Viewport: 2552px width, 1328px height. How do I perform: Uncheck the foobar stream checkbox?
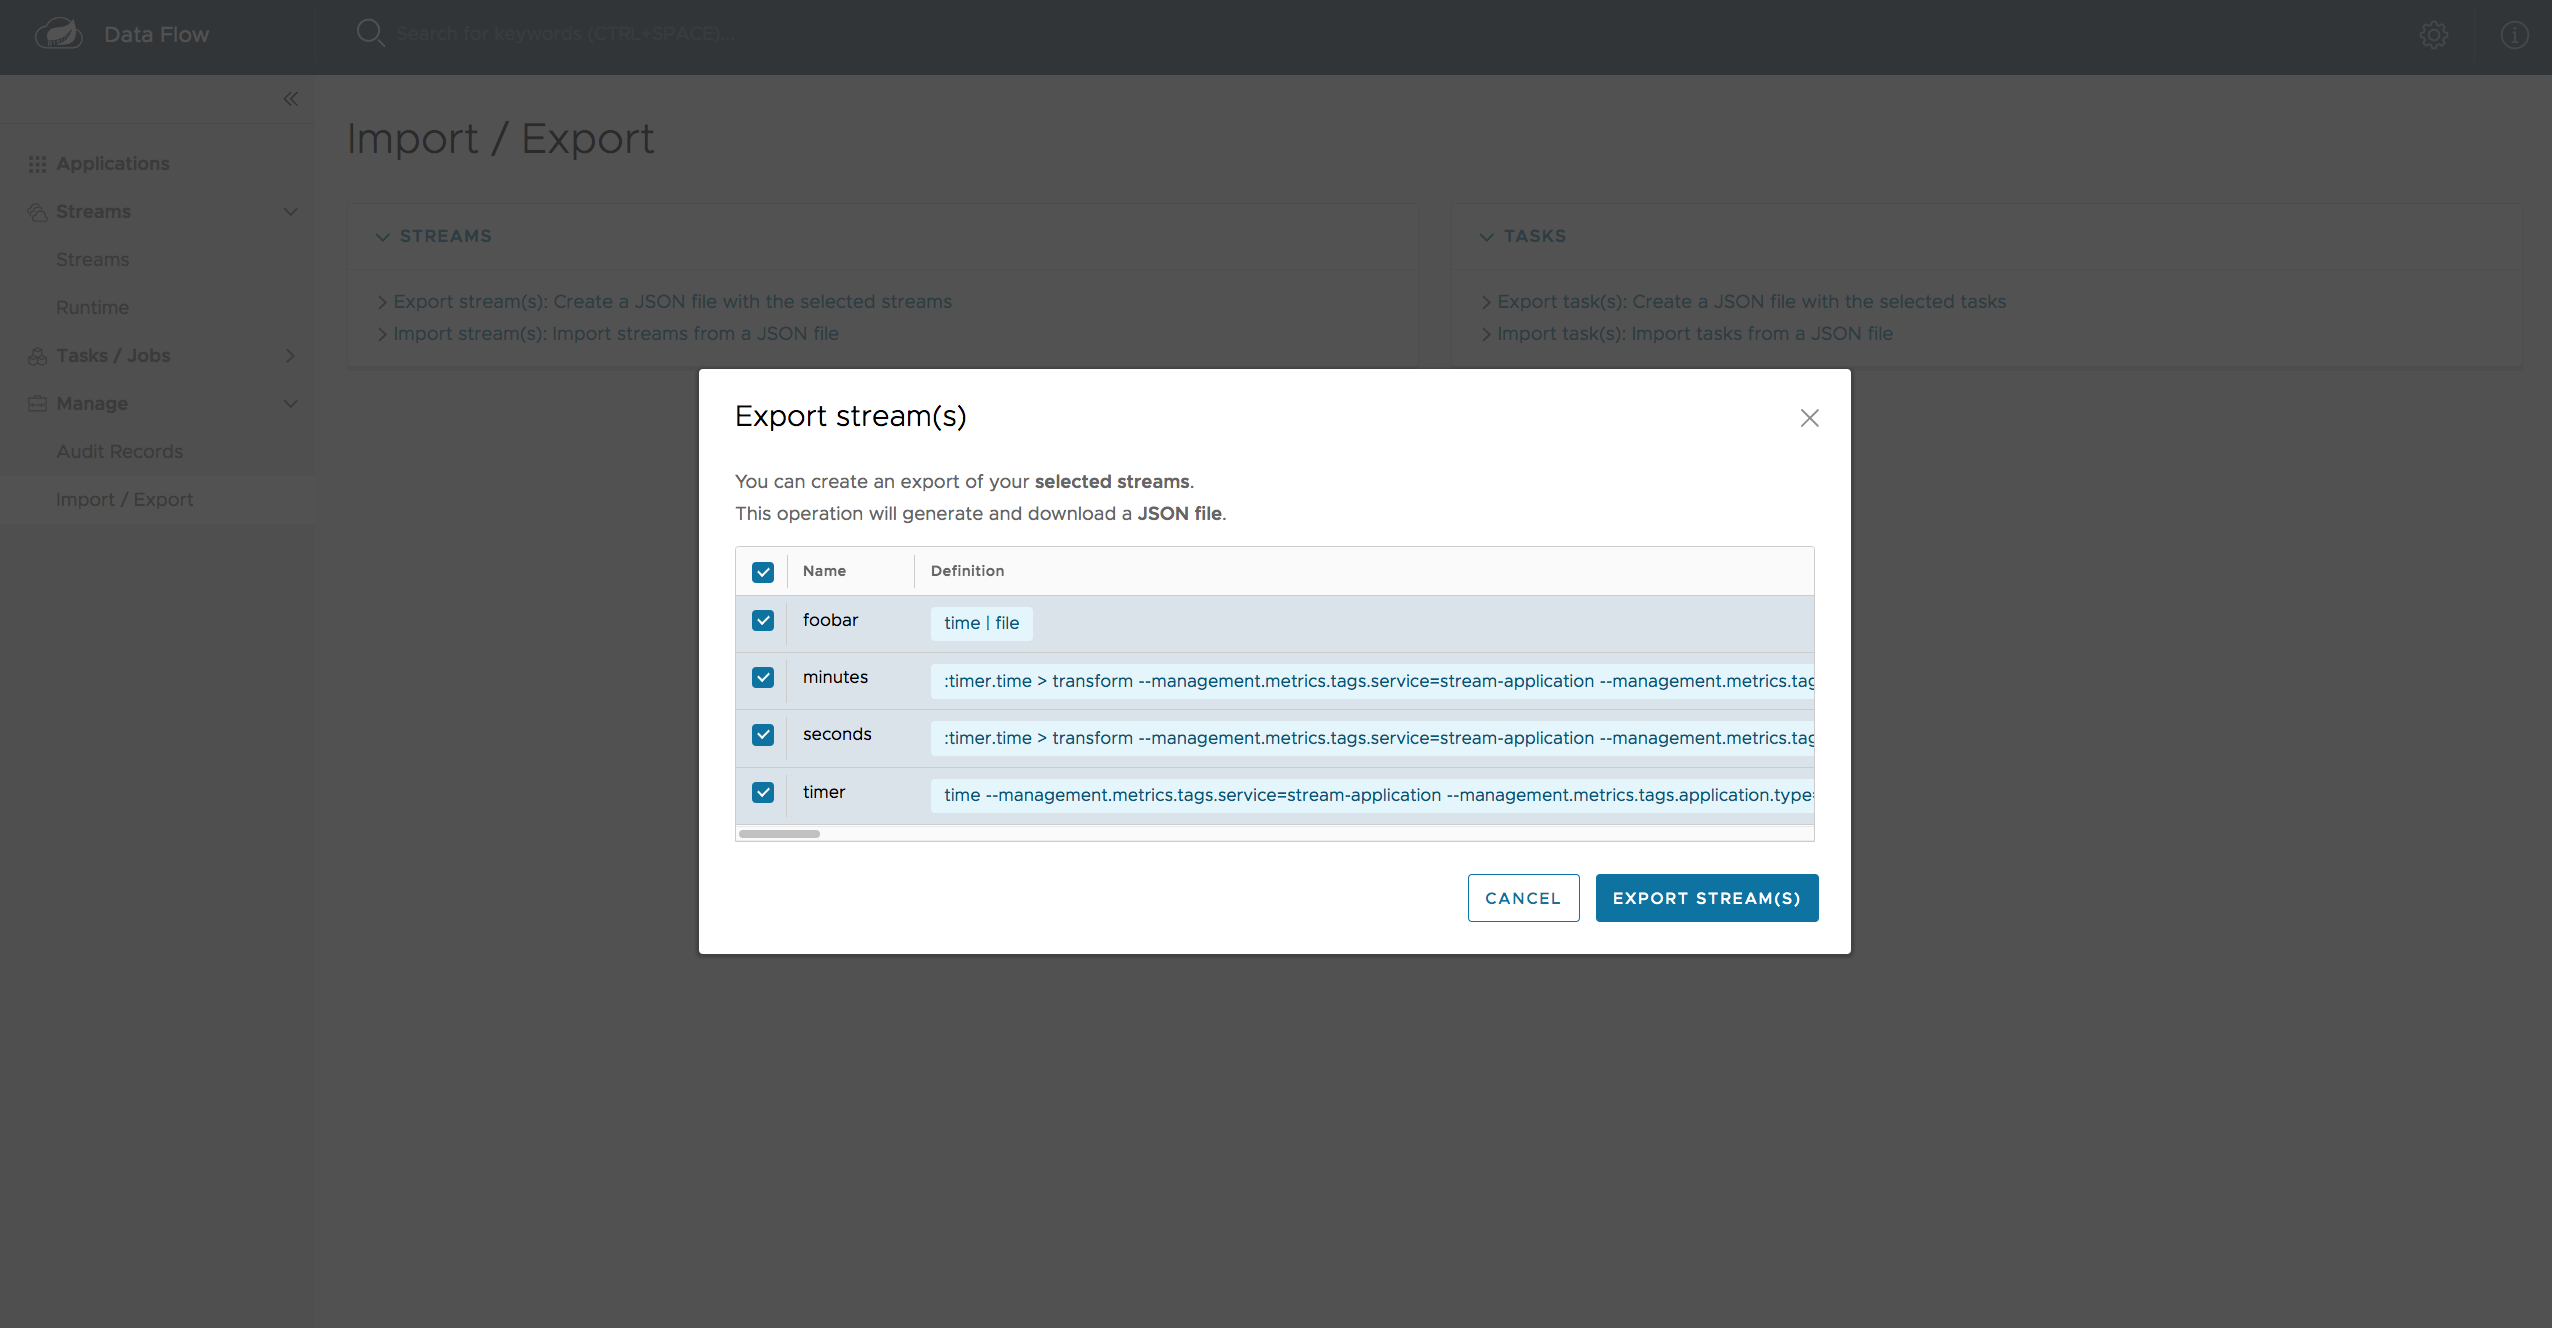click(763, 619)
